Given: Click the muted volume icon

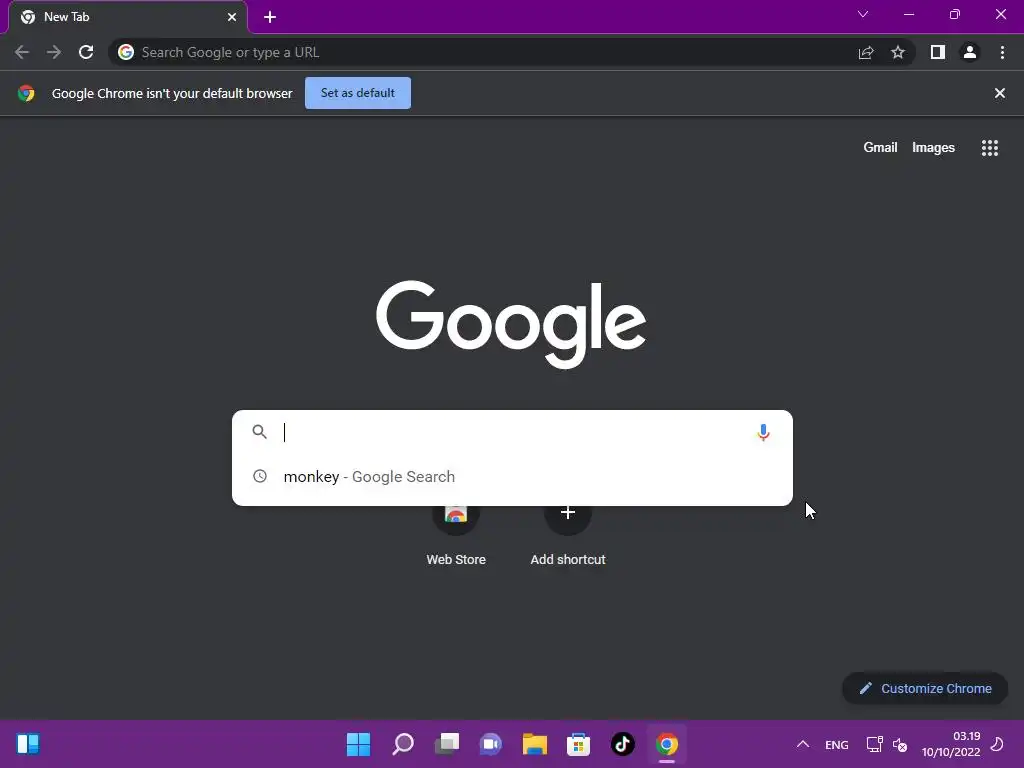Looking at the screenshot, I should [x=901, y=744].
